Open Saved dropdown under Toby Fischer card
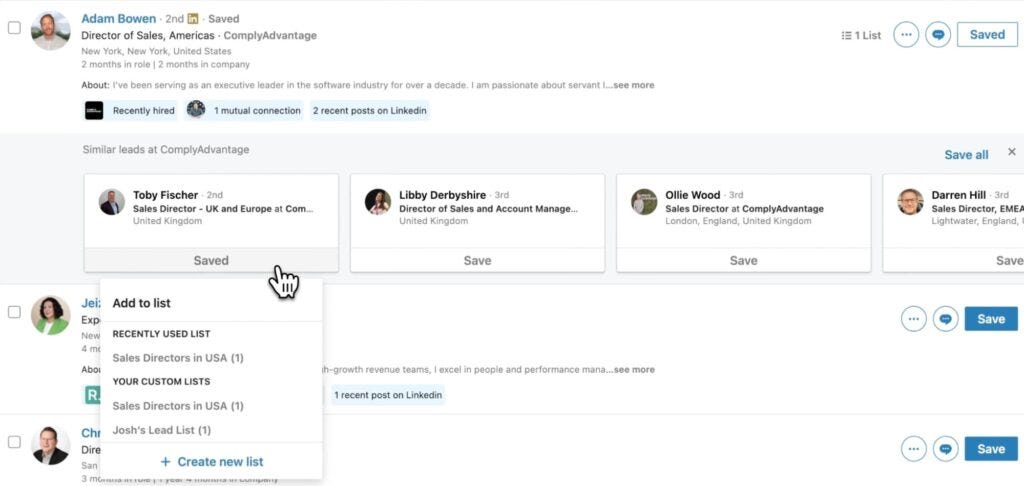This screenshot has width=1024, height=486. tap(211, 260)
